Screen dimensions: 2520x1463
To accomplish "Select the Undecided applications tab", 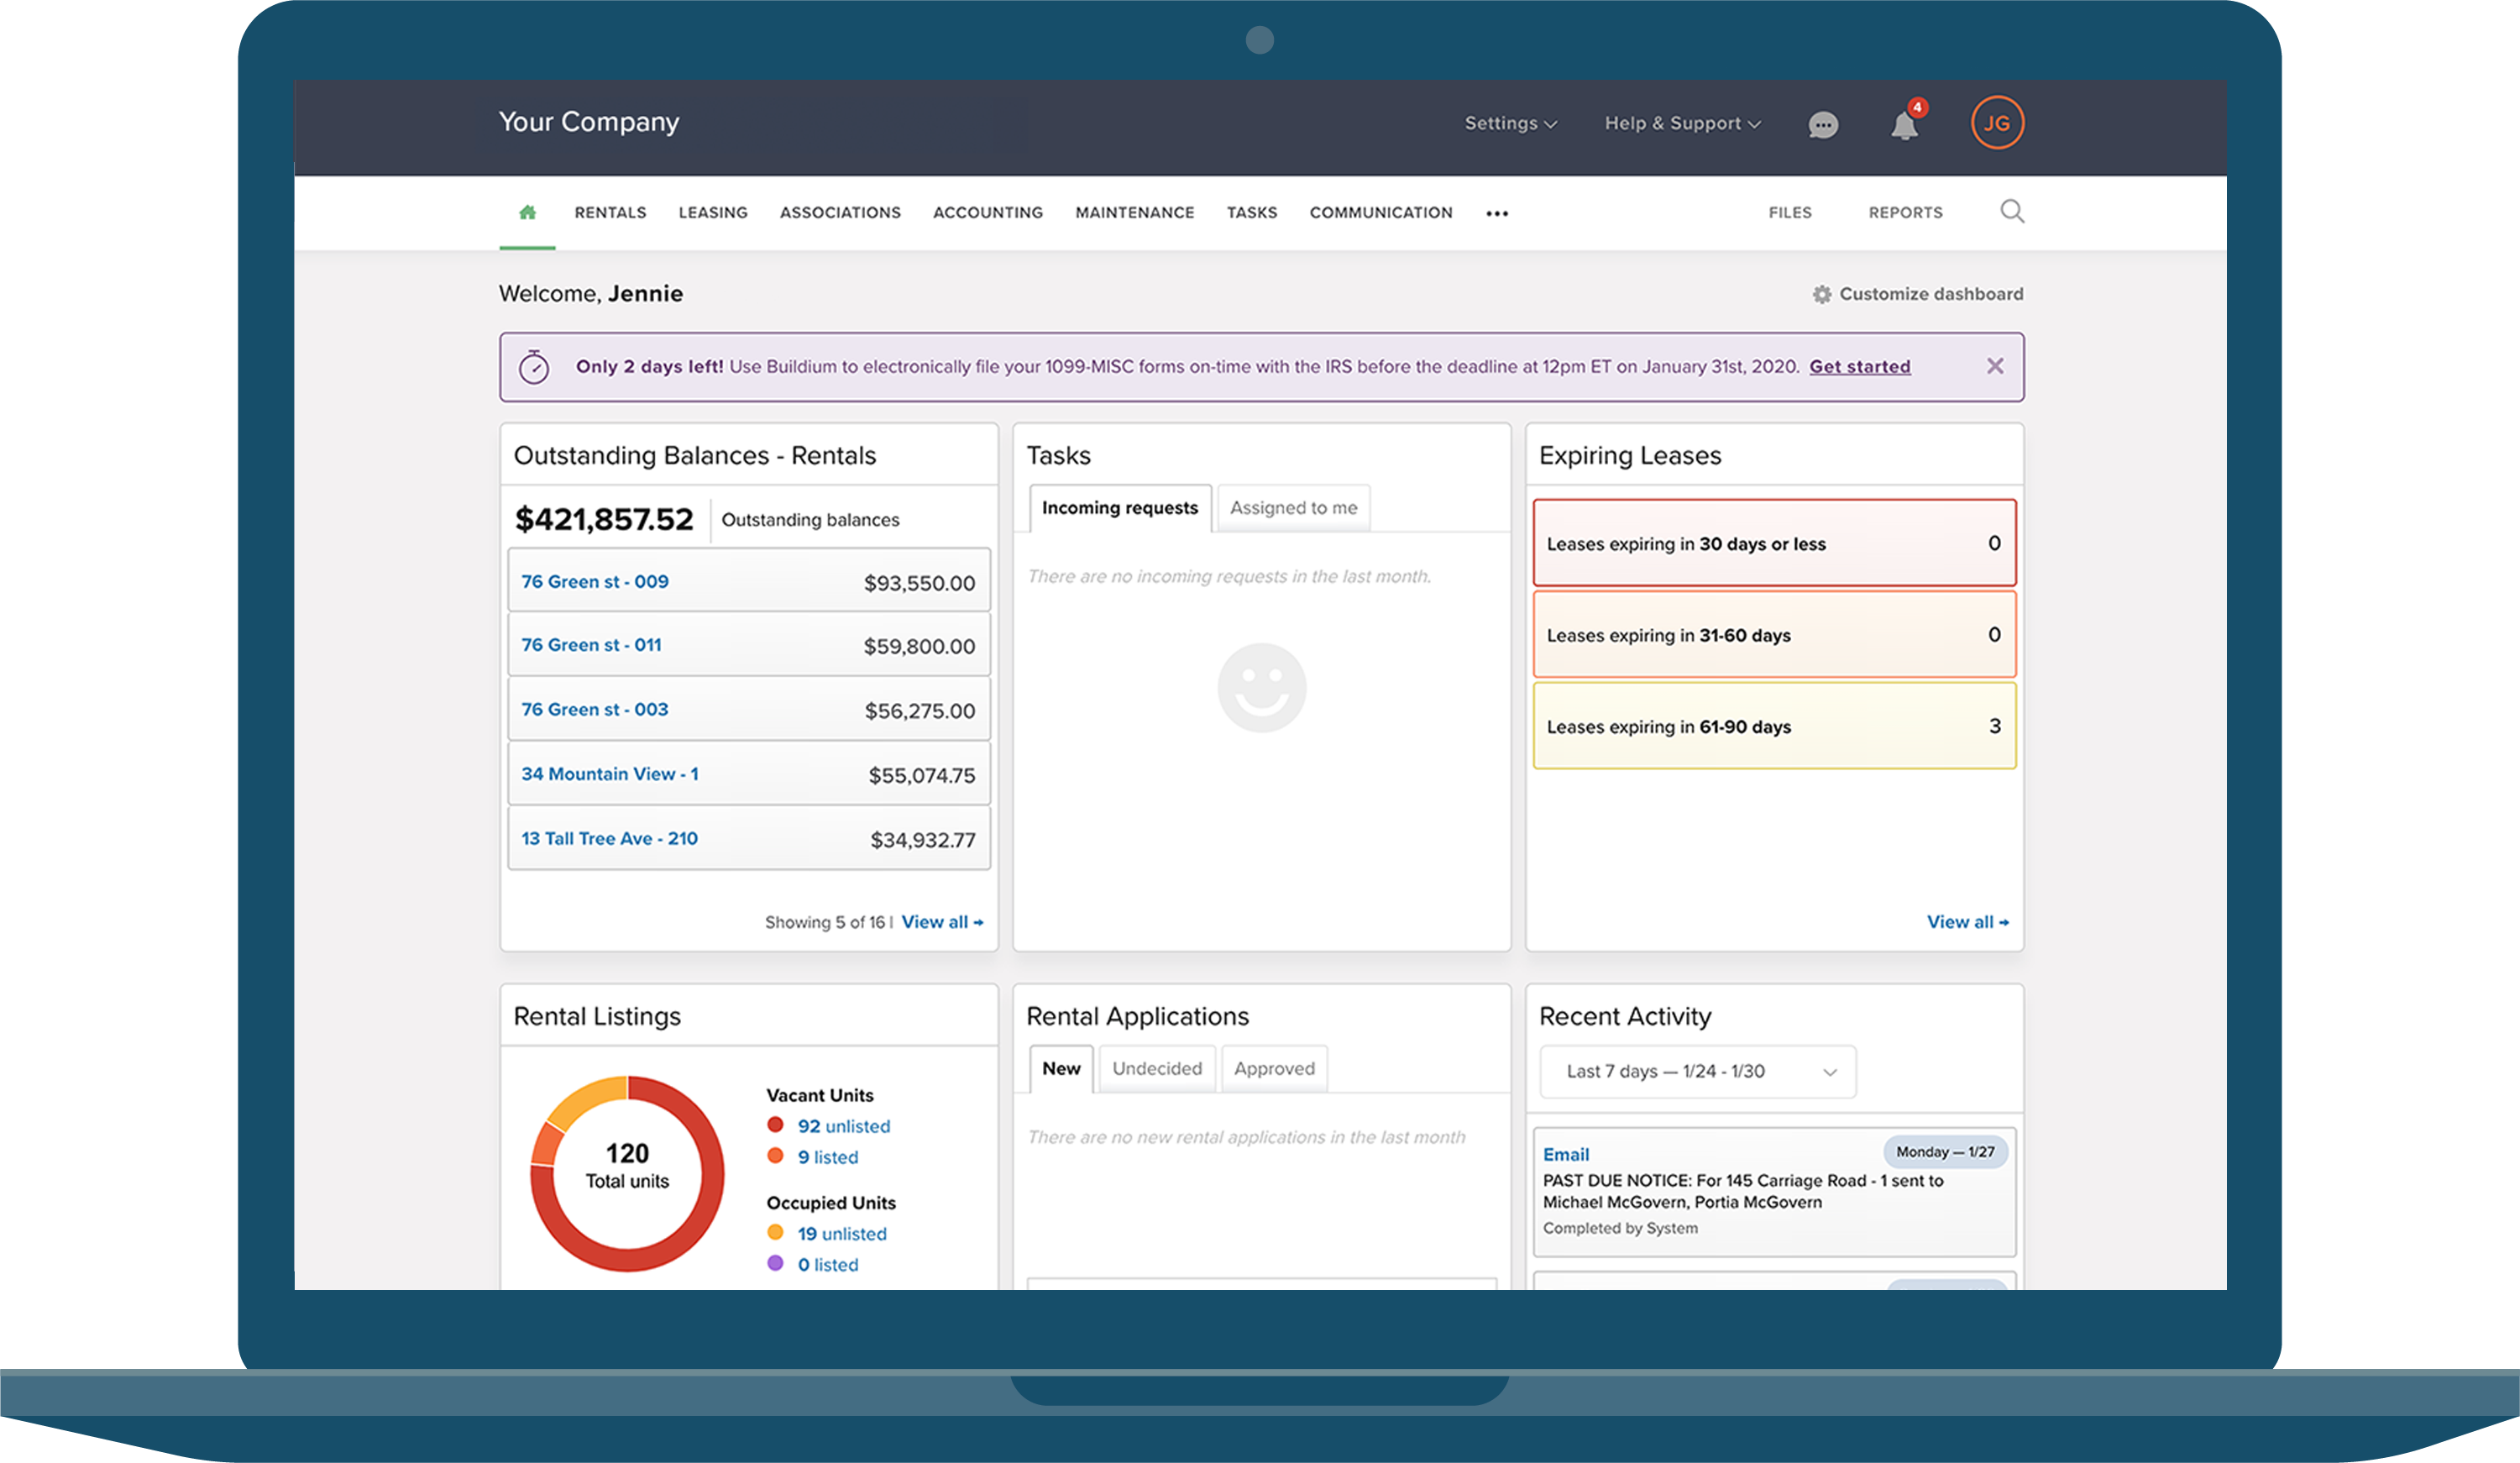I will pos(1157,1068).
